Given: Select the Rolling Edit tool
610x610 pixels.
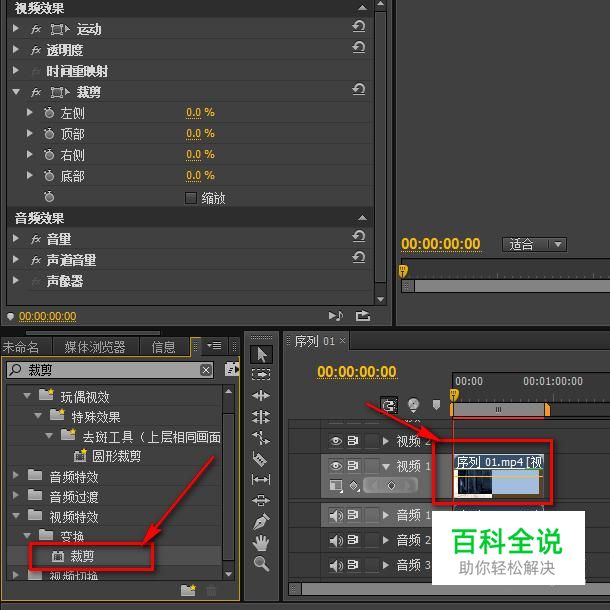Looking at the screenshot, I should 261,417.
